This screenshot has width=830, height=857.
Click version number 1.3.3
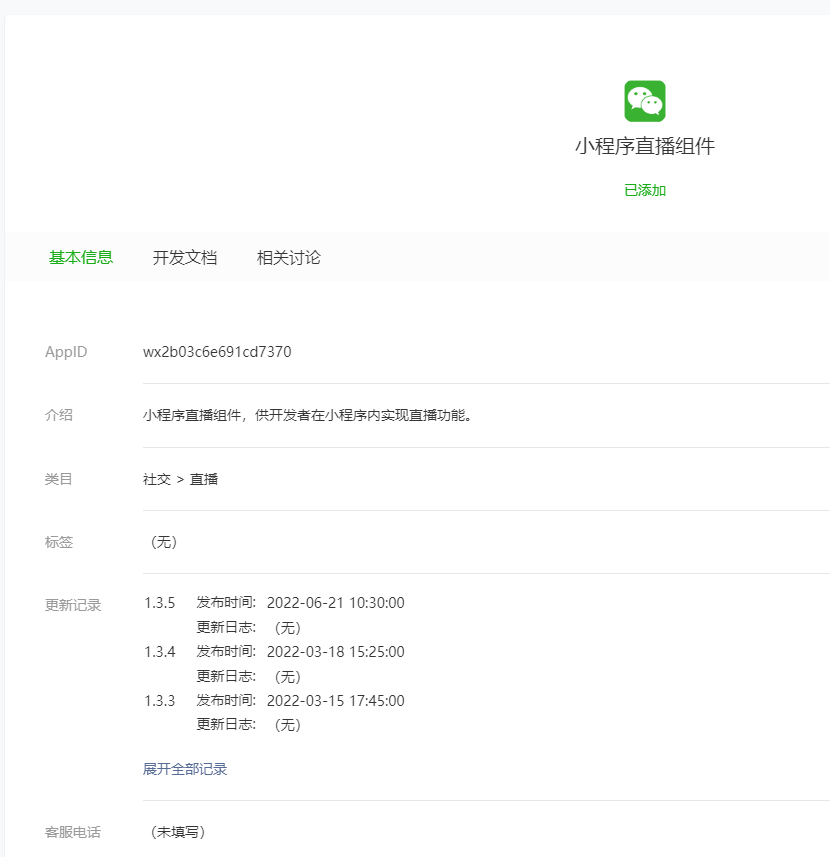(x=160, y=701)
